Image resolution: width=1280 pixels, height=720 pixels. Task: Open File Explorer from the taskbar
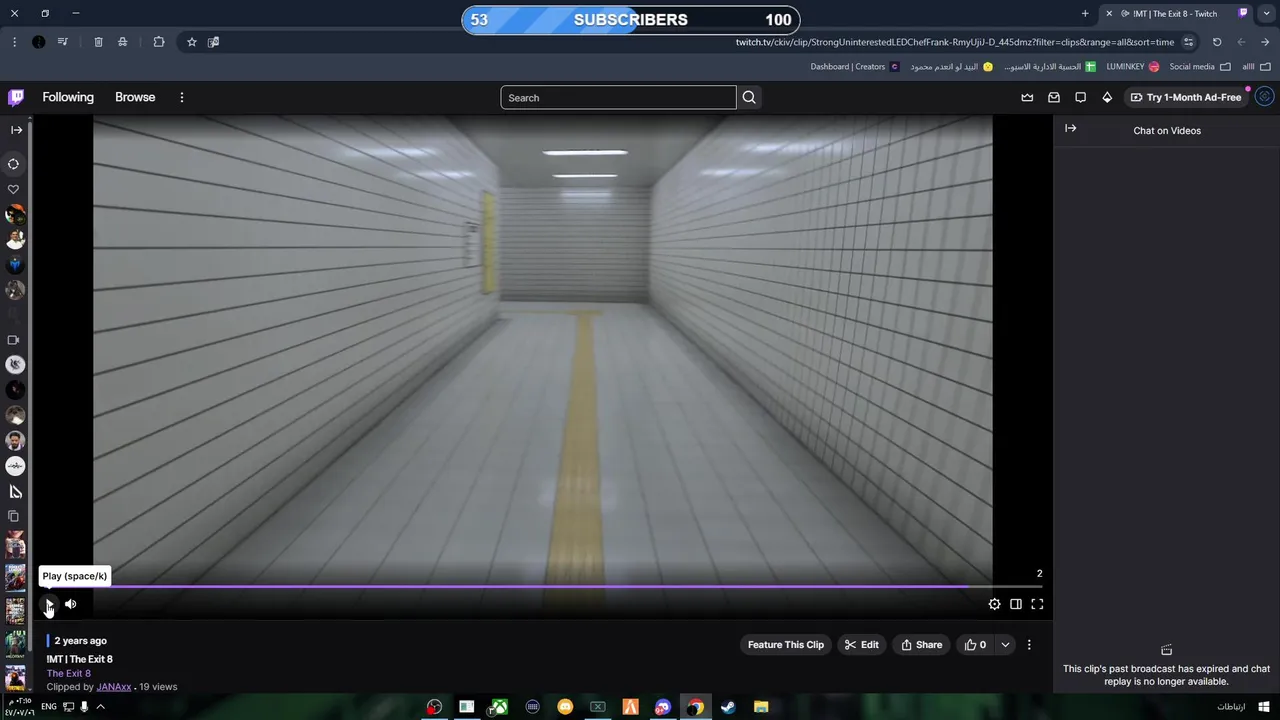(x=761, y=707)
